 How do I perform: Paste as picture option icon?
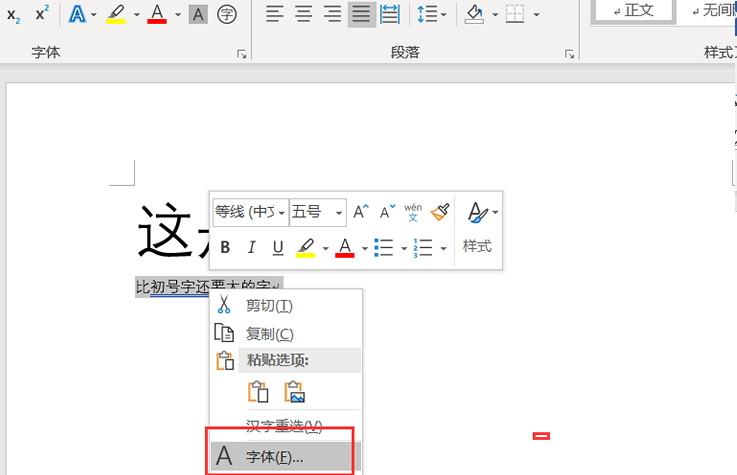(x=295, y=391)
